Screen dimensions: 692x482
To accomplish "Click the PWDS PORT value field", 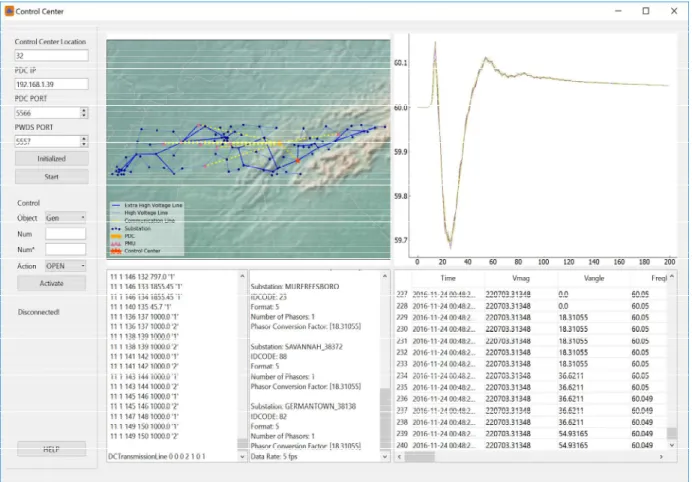I will click(x=47, y=142).
